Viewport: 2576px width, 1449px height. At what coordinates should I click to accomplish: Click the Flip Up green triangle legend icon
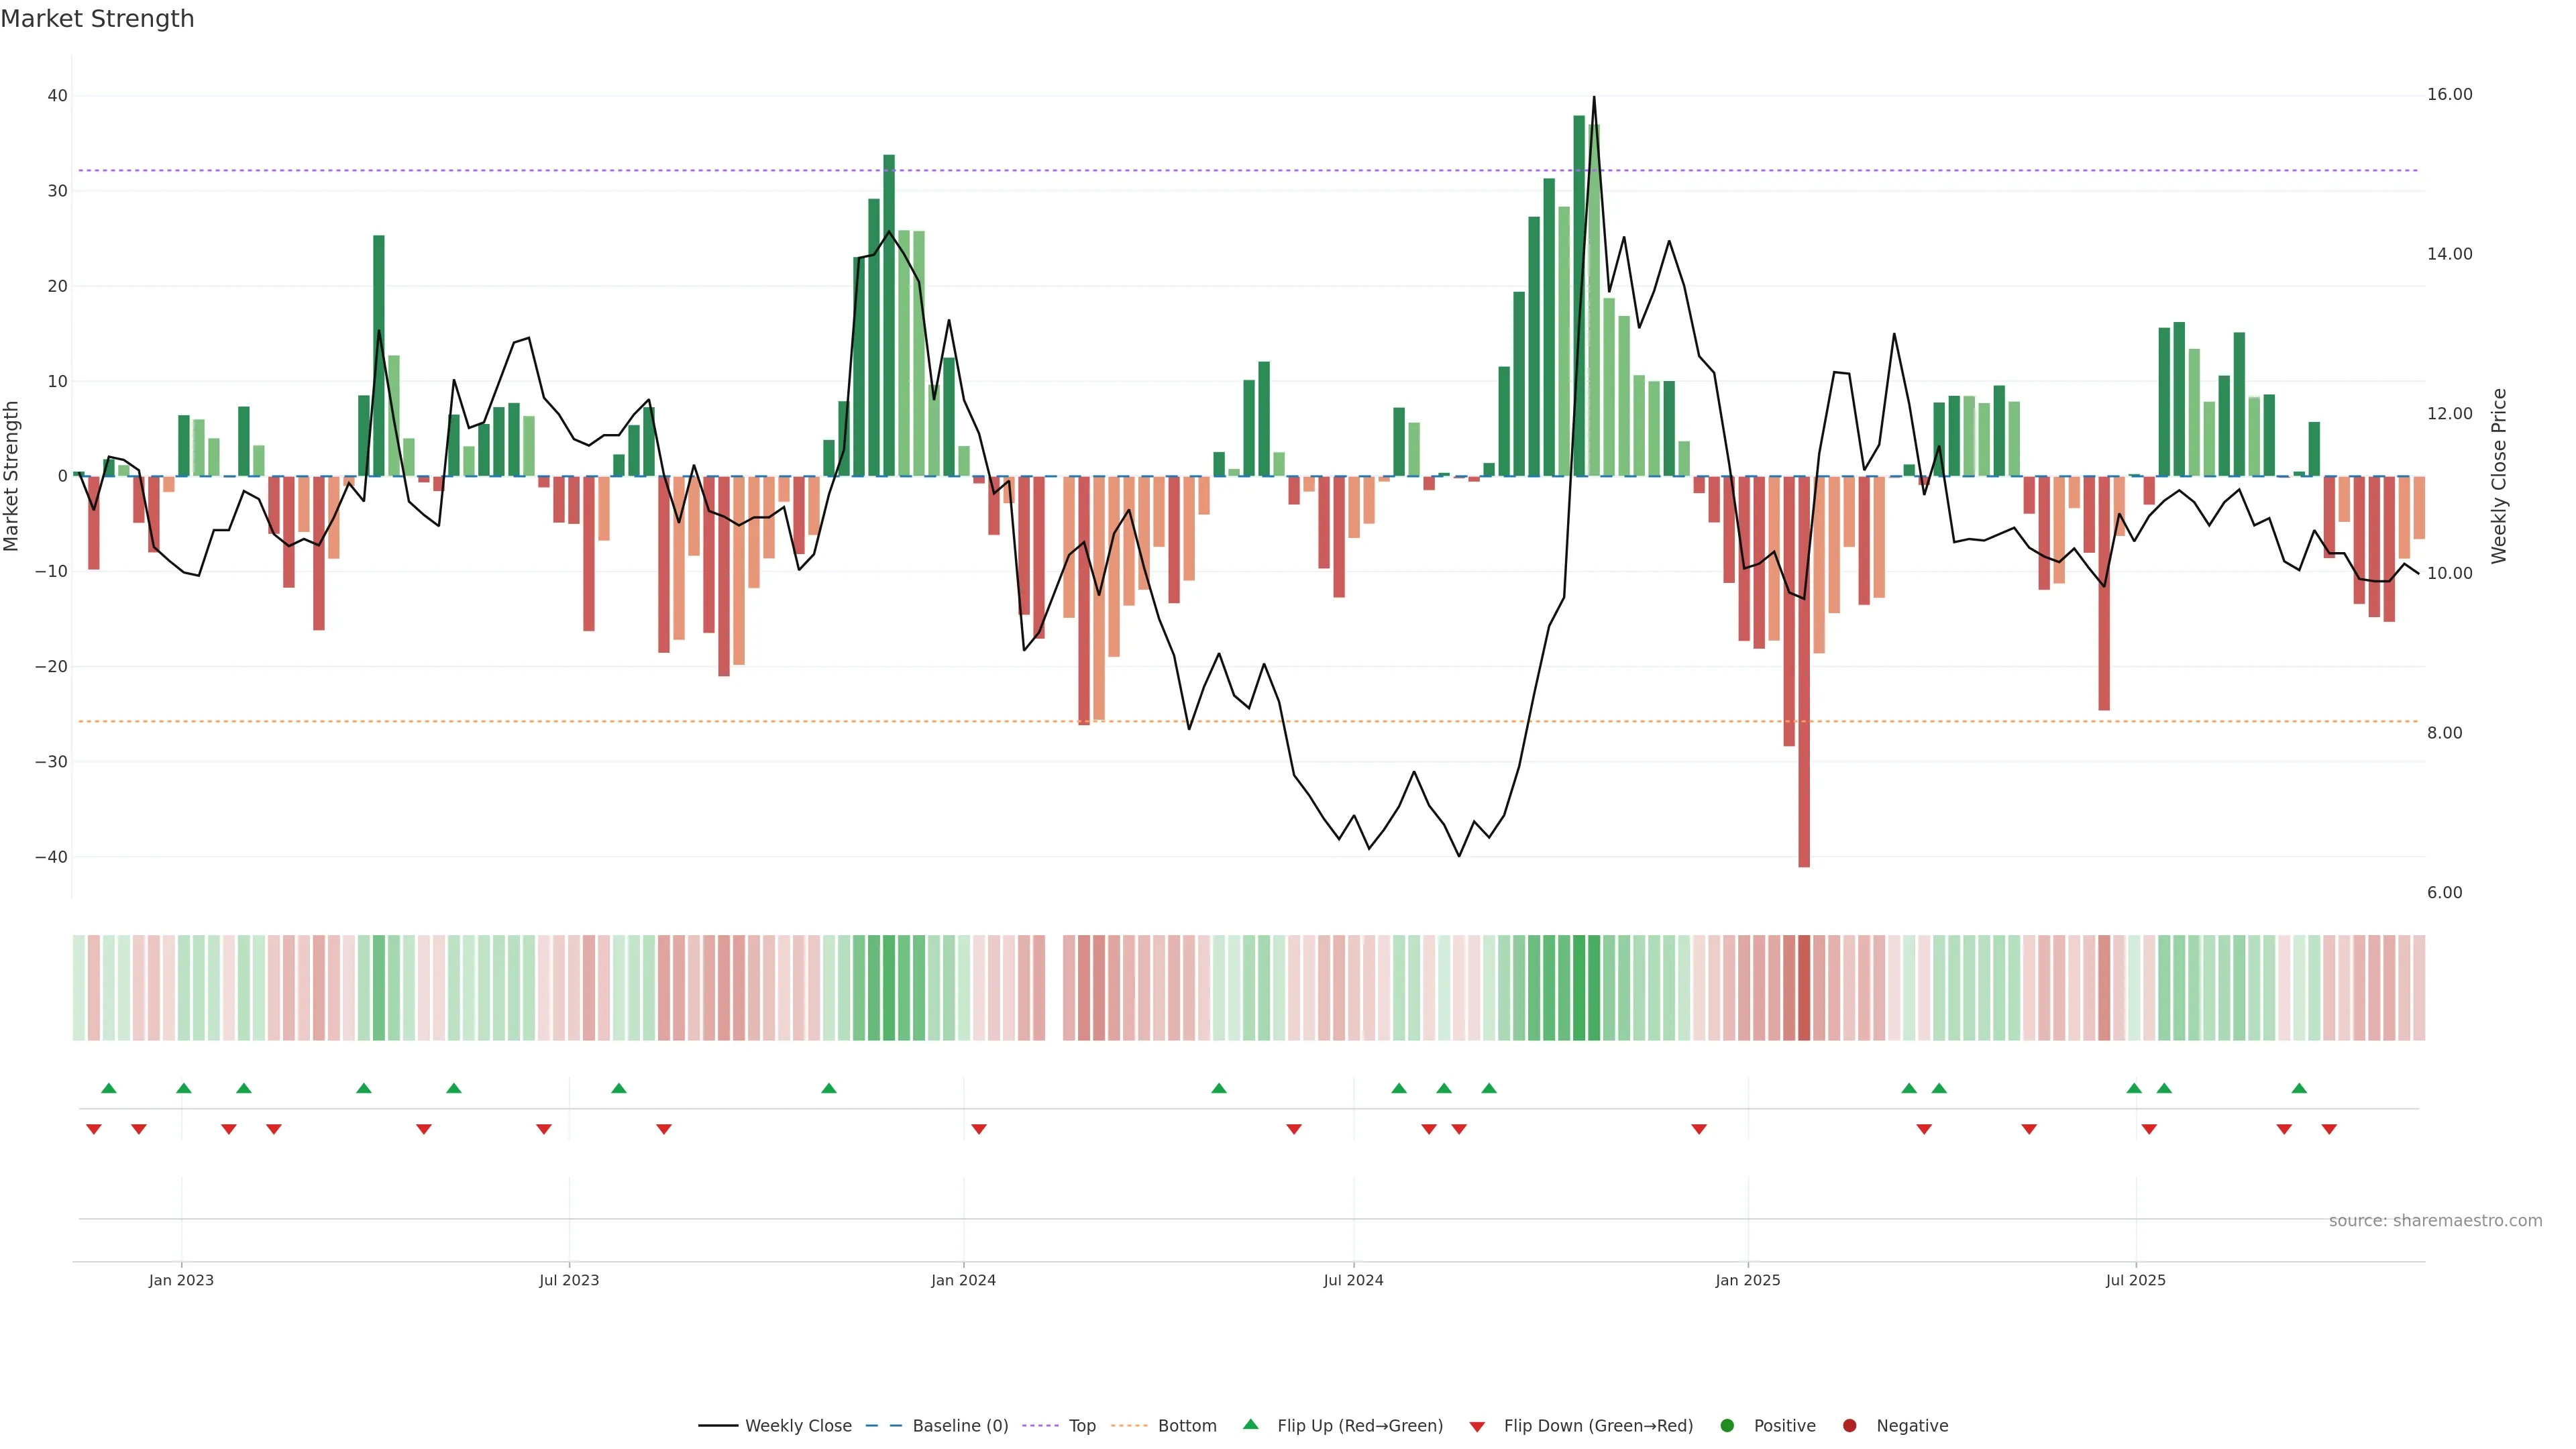coord(1250,1424)
